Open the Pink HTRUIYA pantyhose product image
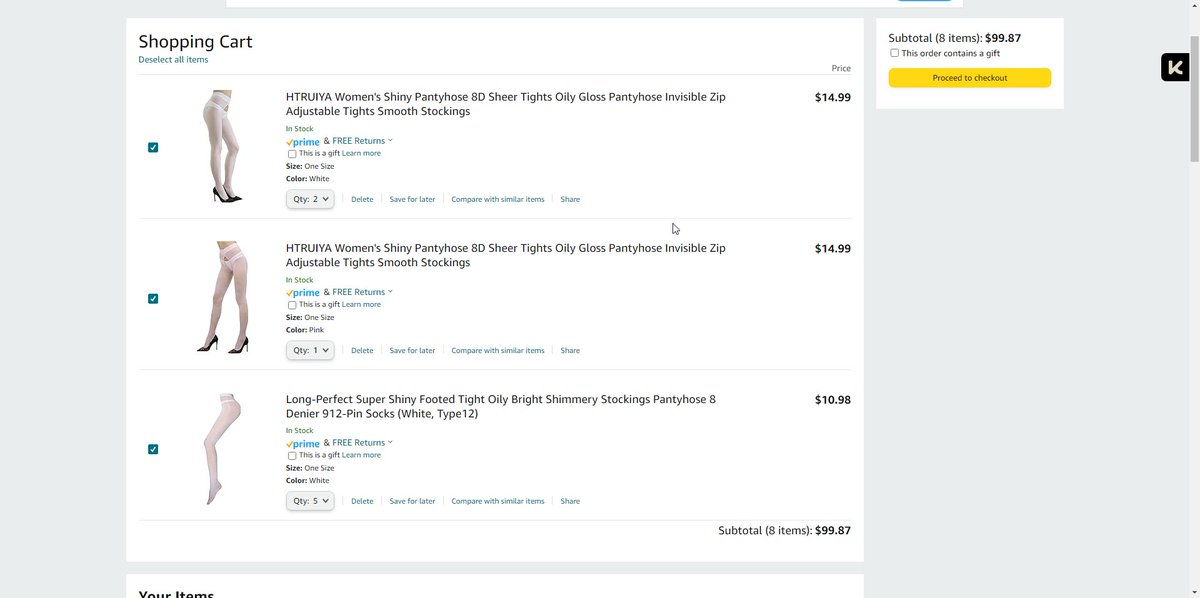This screenshot has height=598, width=1200. coord(222,297)
